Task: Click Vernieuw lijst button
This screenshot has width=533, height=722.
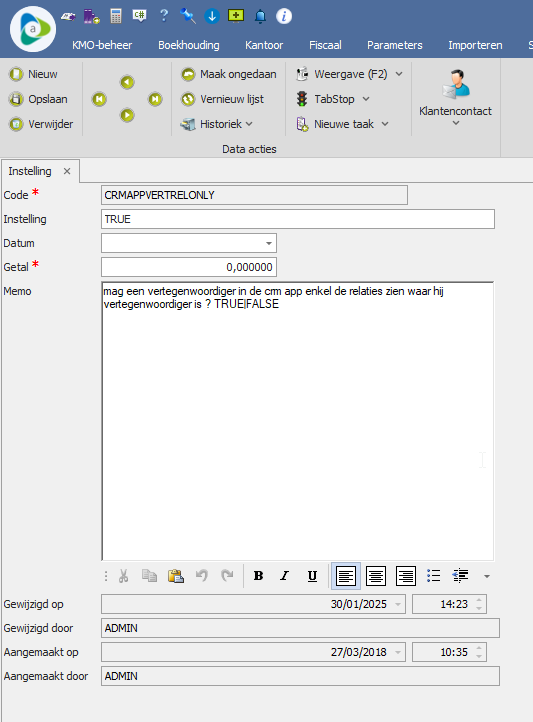Action: [222, 99]
